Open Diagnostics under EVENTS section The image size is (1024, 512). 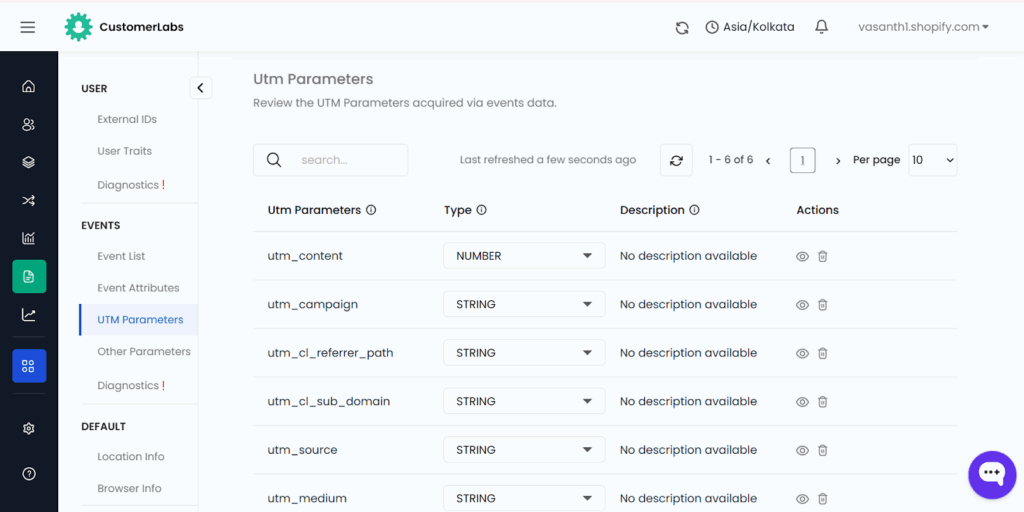[131, 385]
